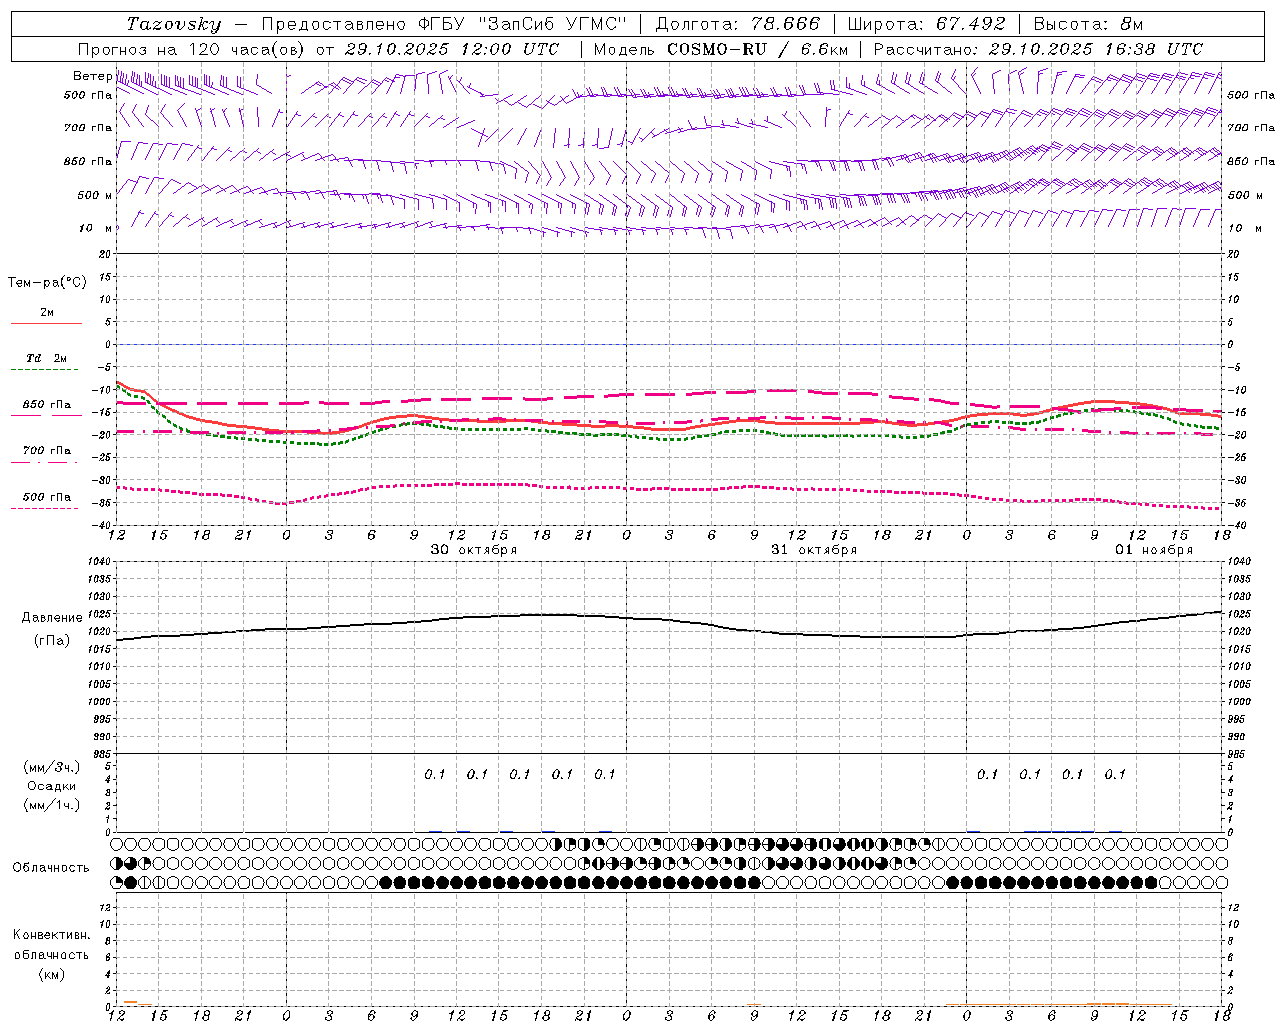1280x1024 pixels.
Task: Click the Tazovsky station title
Action: tap(174, 24)
